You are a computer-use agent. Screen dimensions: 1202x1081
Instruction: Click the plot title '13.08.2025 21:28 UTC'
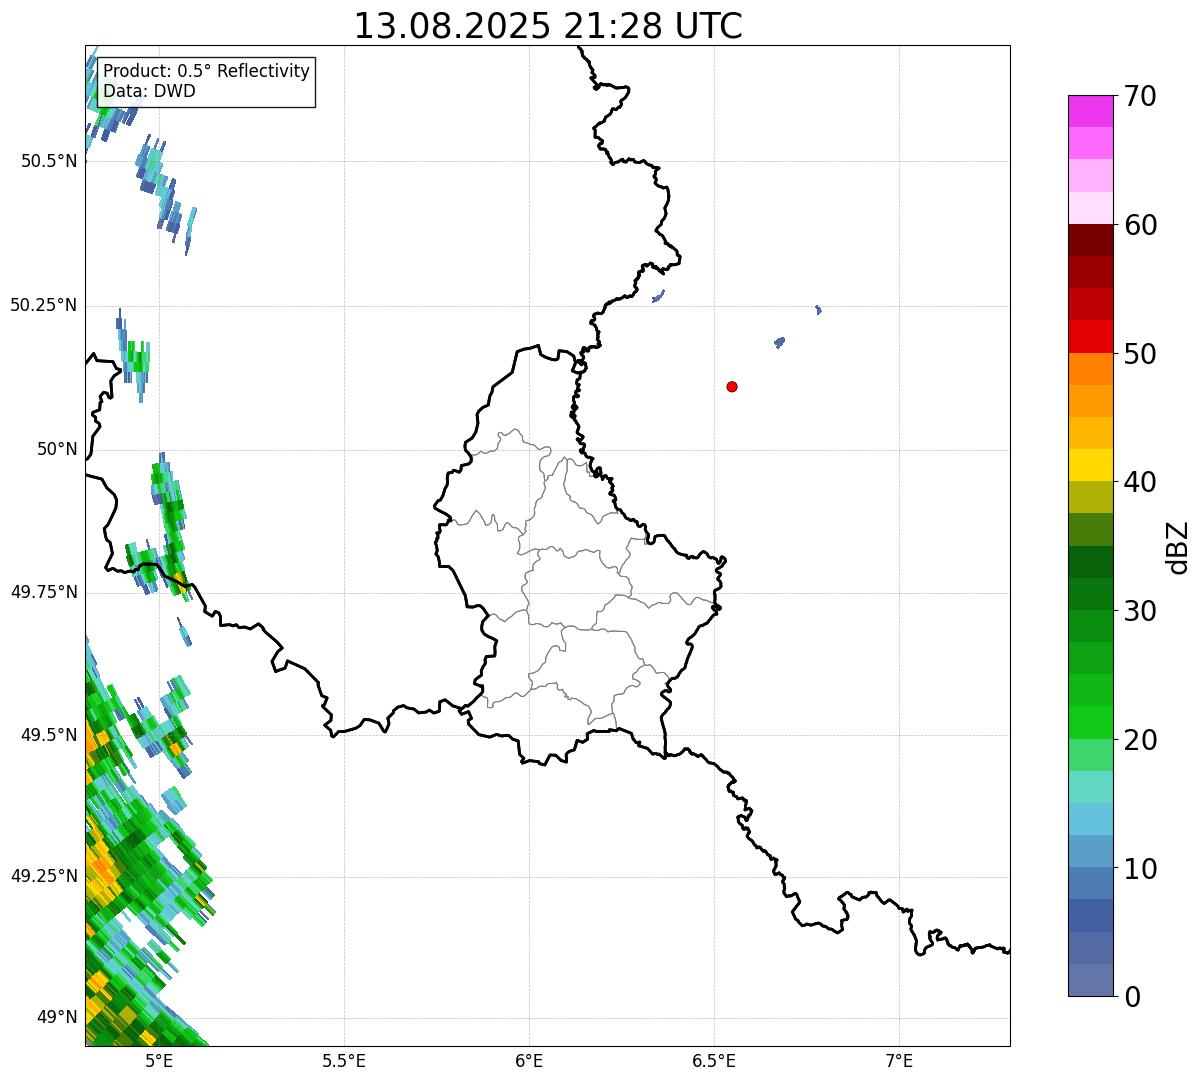(548, 25)
